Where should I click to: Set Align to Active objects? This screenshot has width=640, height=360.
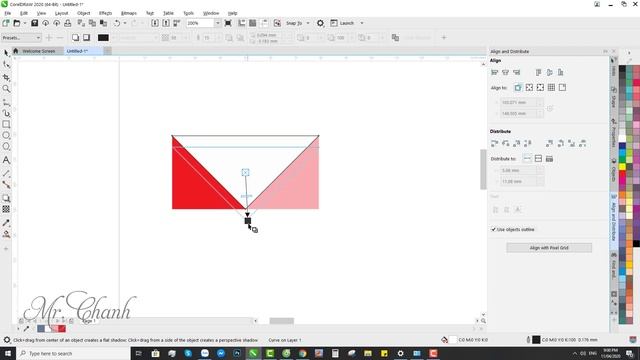tap(518, 87)
